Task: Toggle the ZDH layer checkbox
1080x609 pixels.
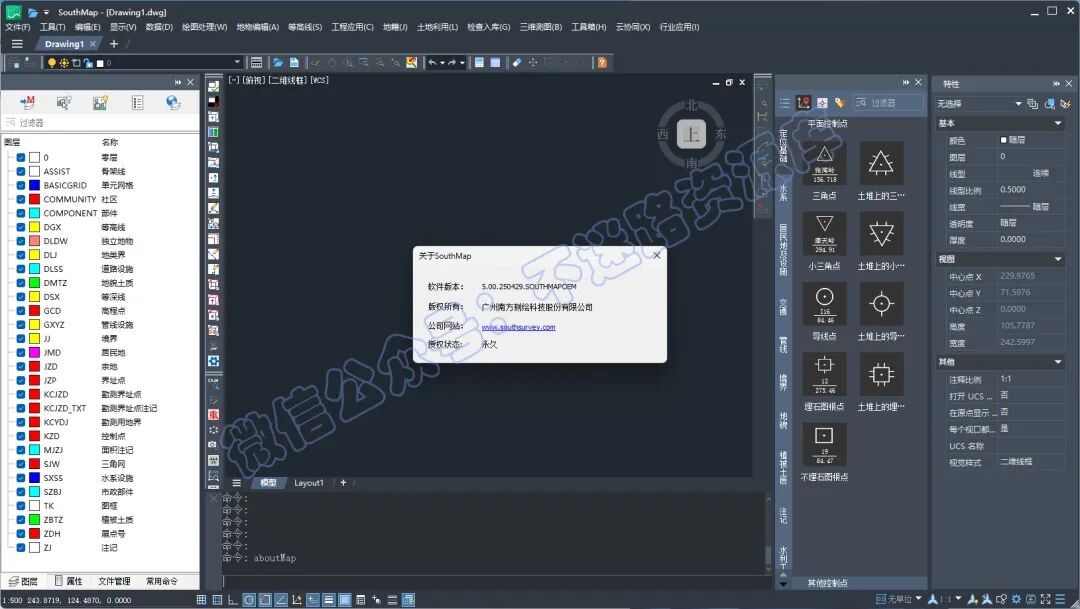Action: tap(21, 534)
